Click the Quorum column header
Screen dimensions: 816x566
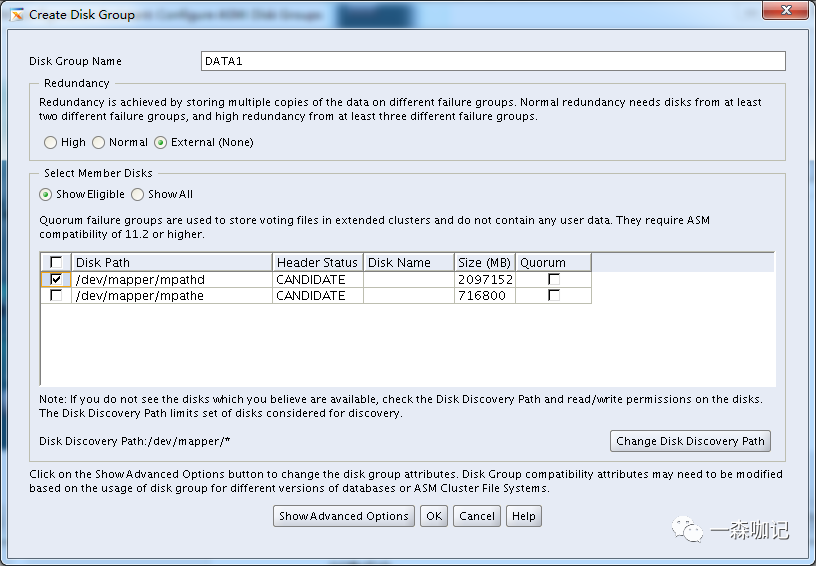coord(553,262)
